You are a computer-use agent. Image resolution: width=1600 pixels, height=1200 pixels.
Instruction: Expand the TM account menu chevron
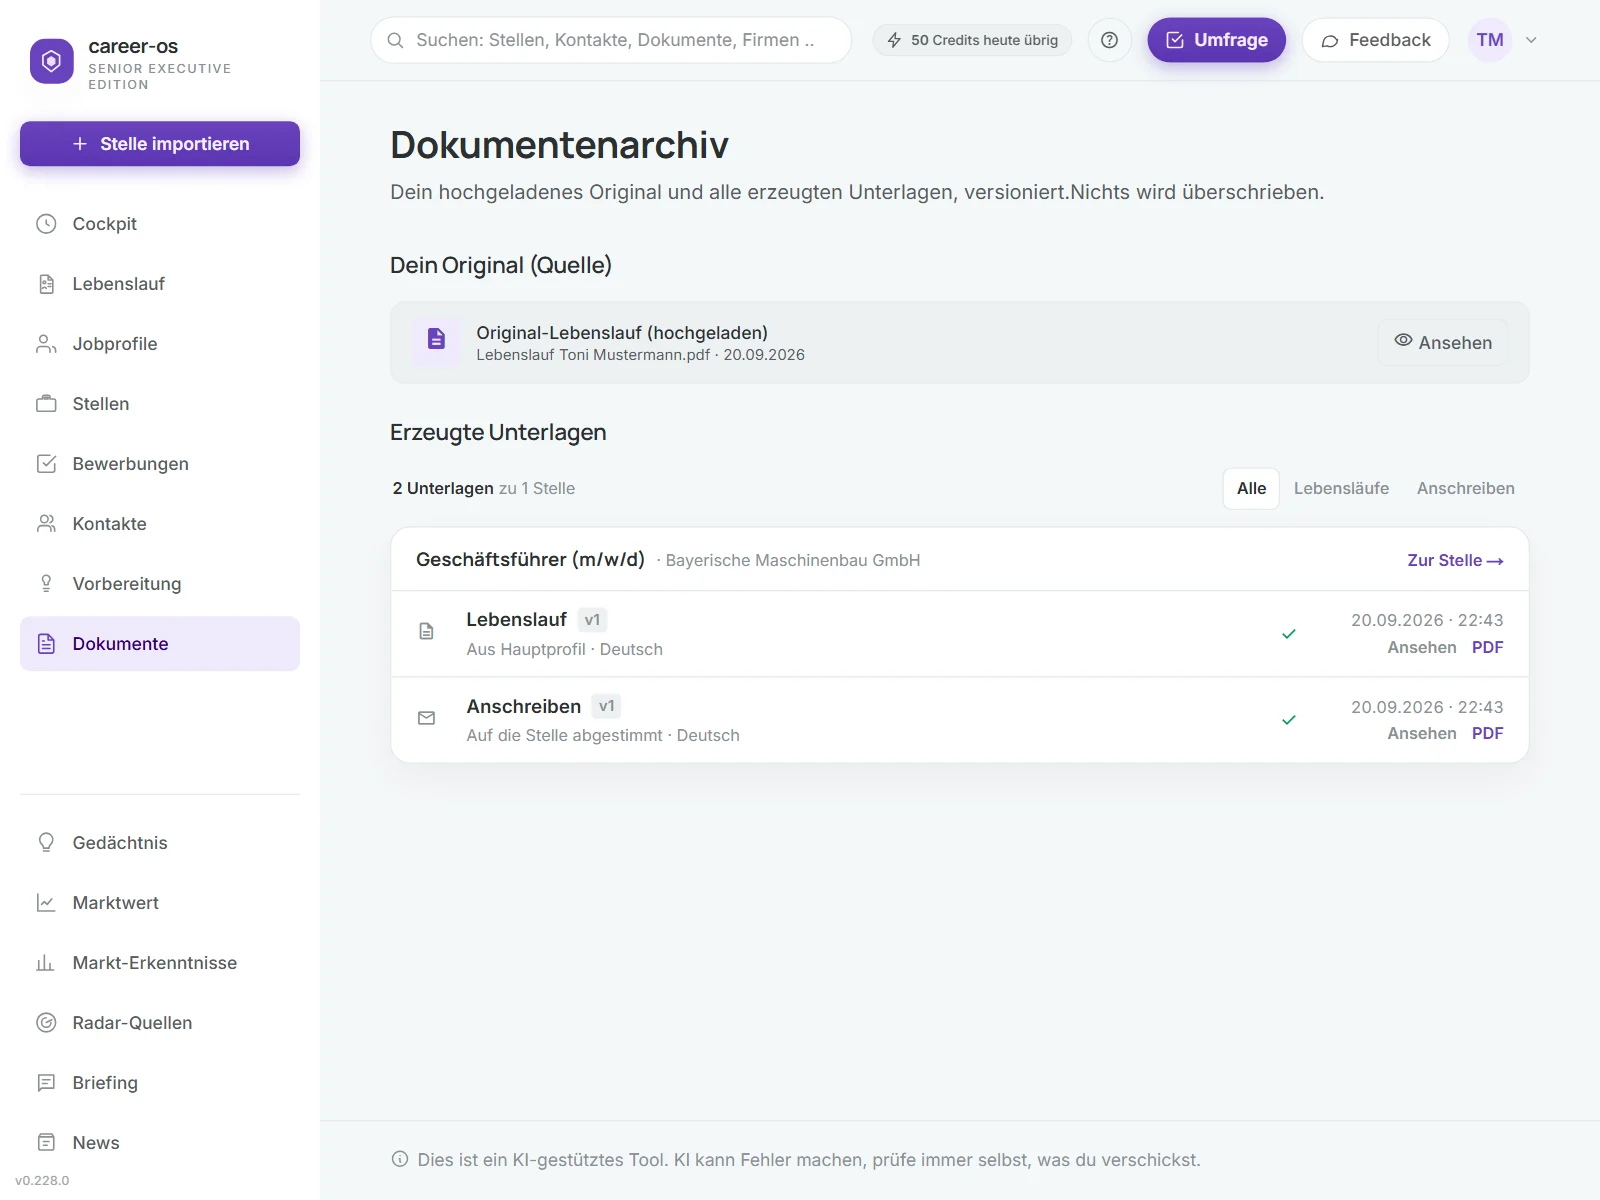click(1531, 40)
